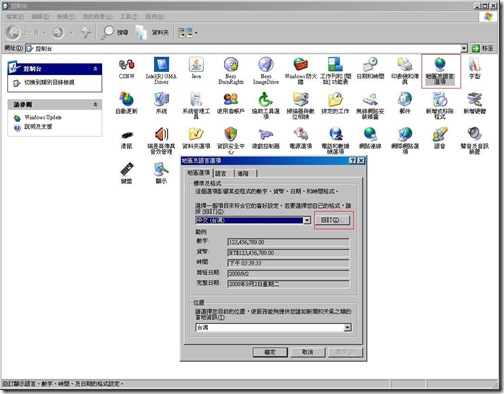Click the 資料夾 folders toolbar button

(153, 32)
